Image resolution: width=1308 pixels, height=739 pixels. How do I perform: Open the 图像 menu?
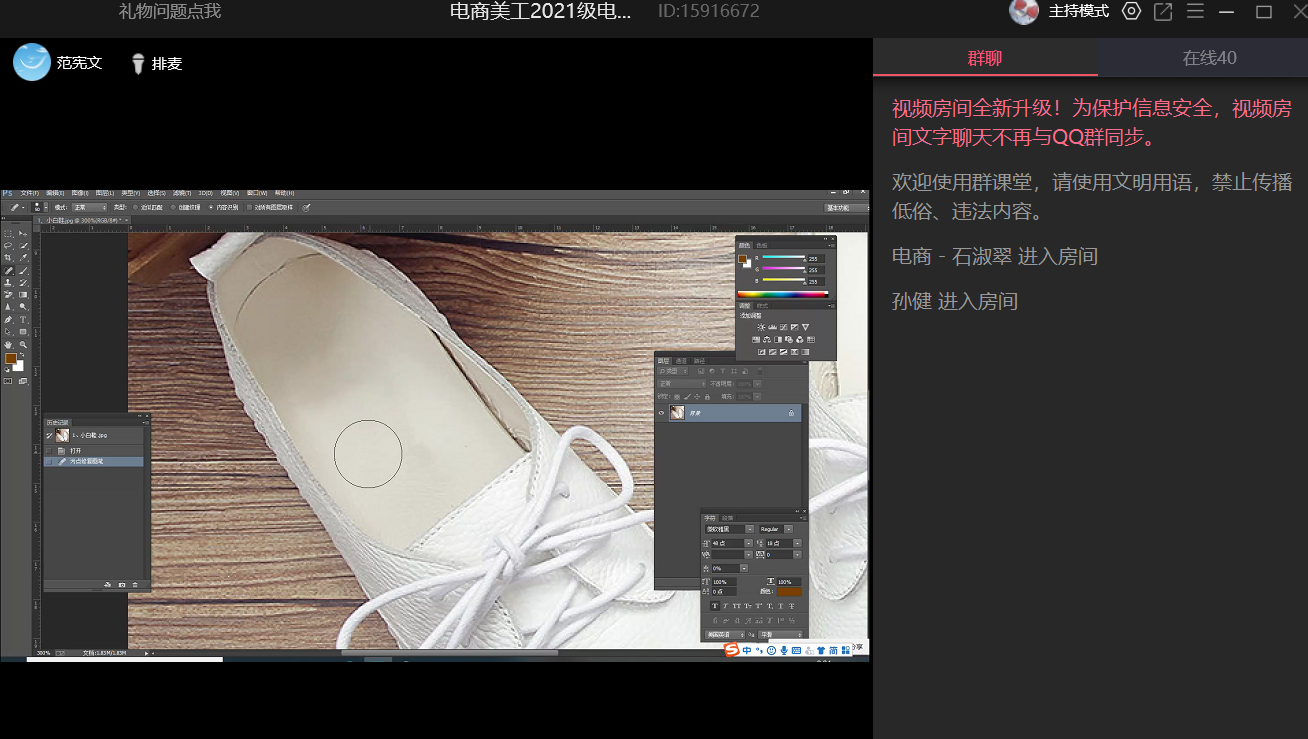click(79, 193)
